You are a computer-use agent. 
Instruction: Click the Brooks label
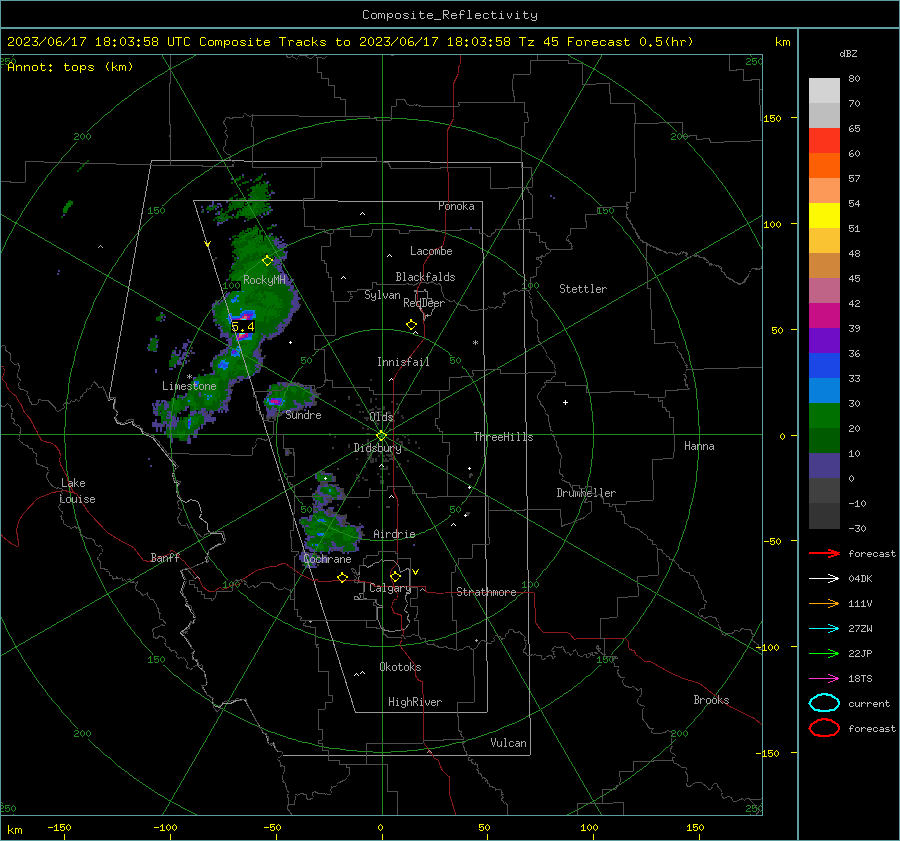click(x=711, y=700)
